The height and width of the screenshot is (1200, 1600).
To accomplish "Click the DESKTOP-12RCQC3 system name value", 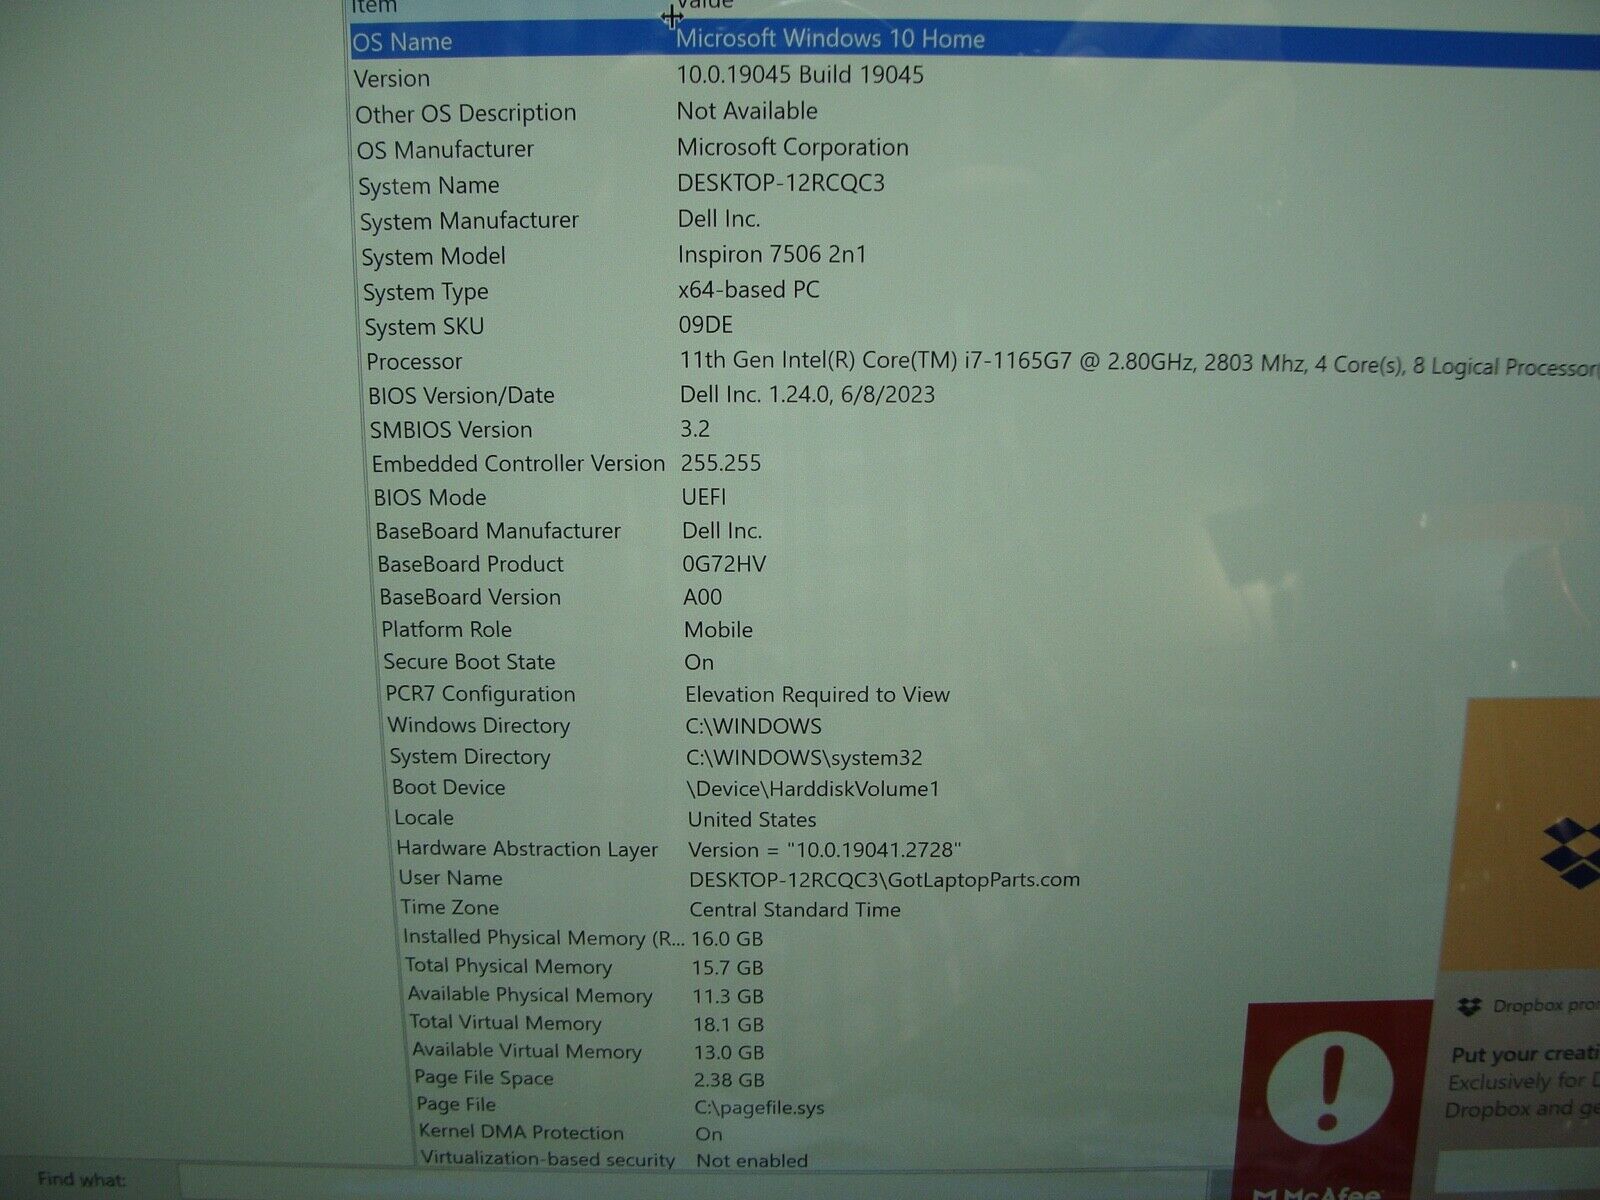I will pyautogui.click(x=781, y=183).
